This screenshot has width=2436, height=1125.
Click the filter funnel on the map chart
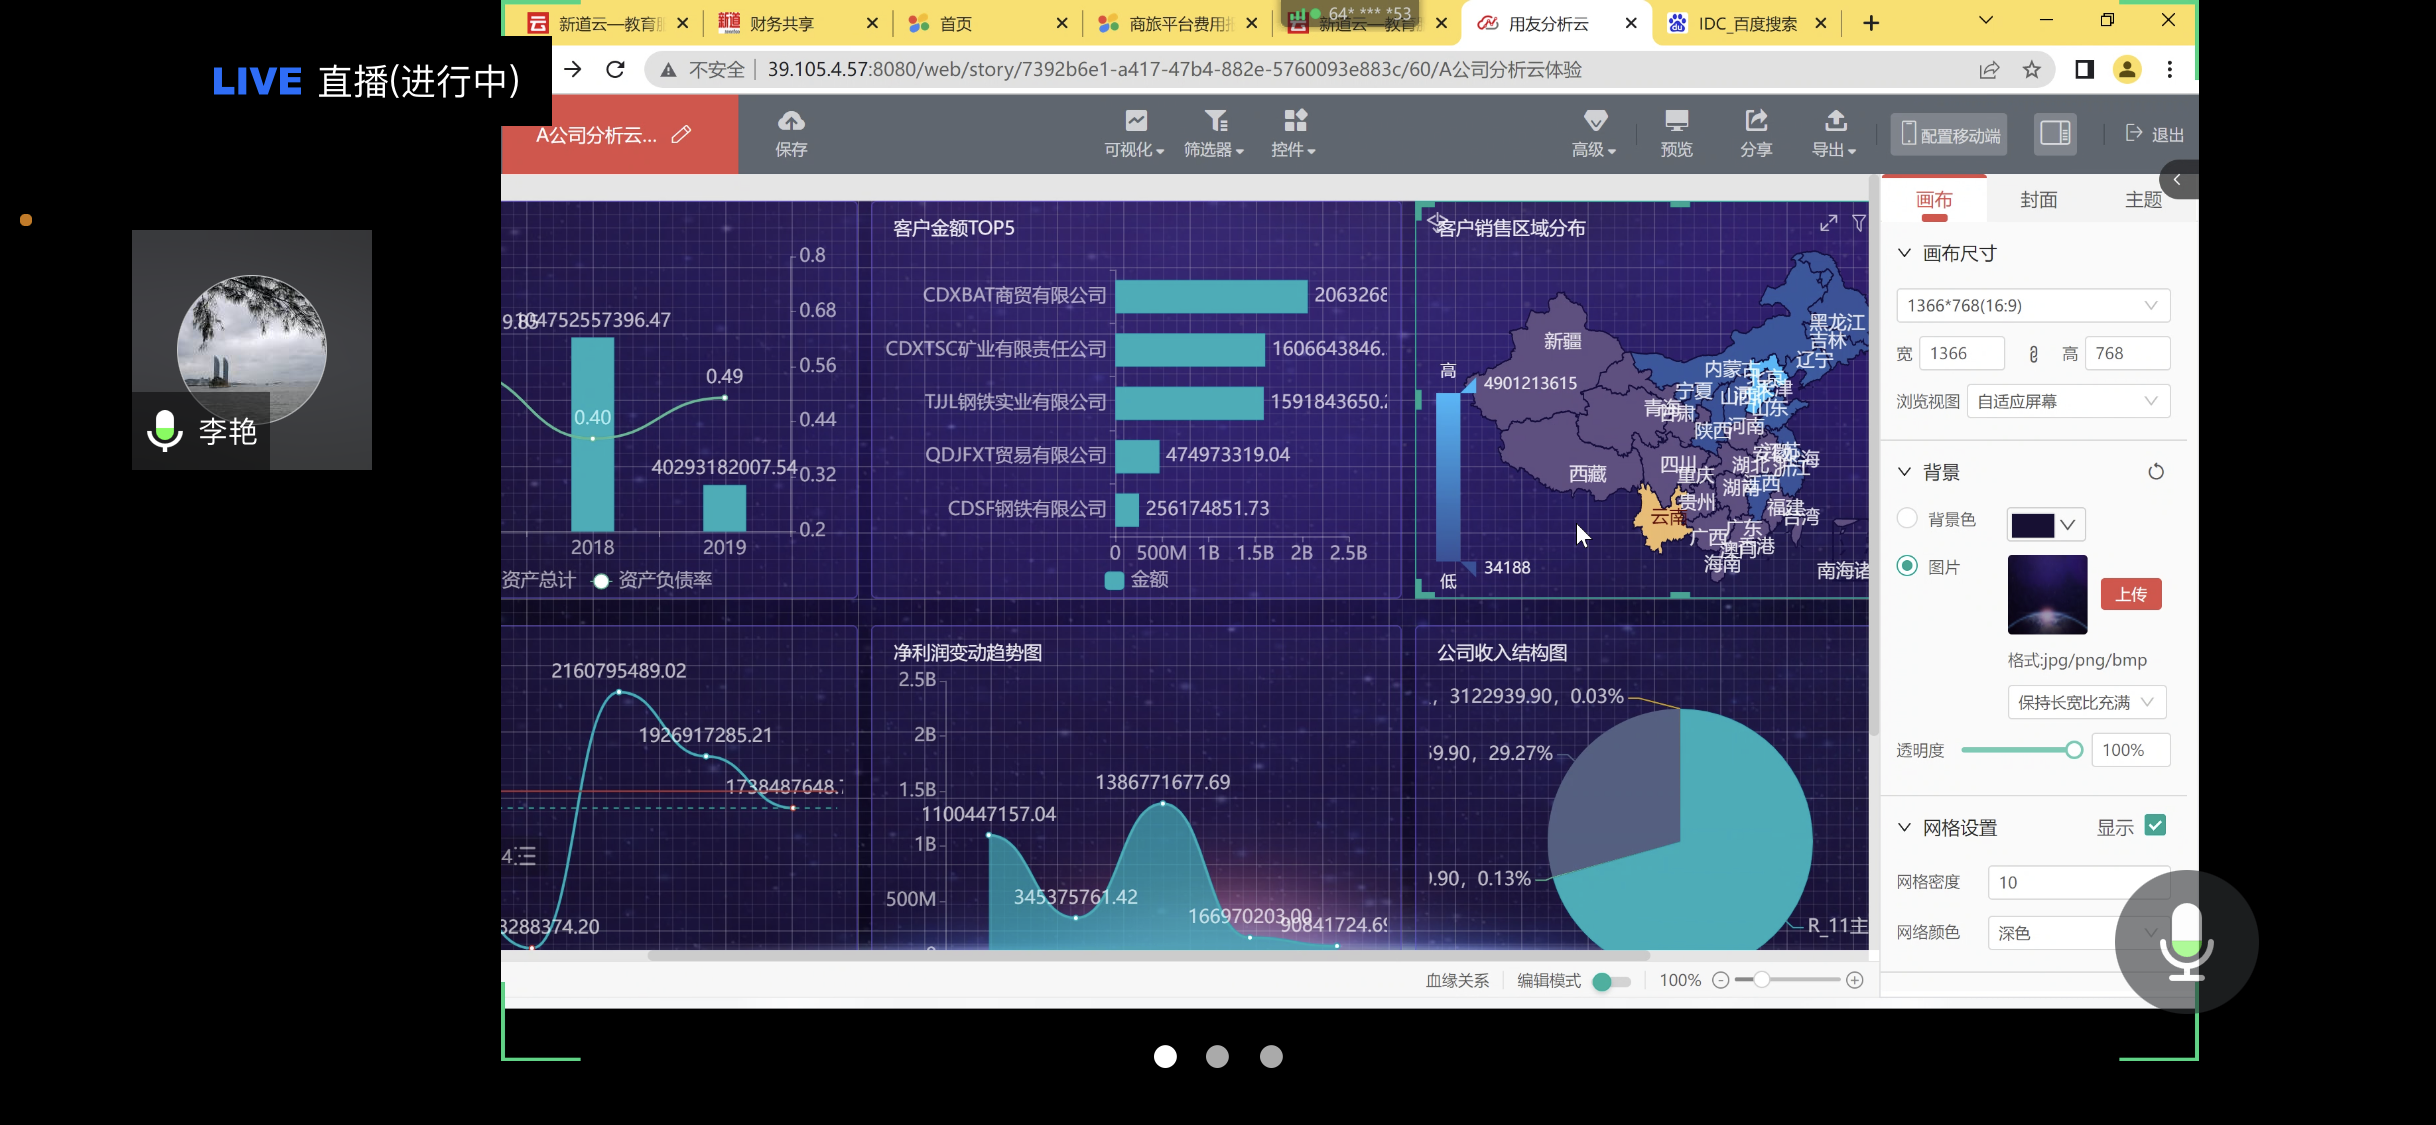pos(1858,224)
